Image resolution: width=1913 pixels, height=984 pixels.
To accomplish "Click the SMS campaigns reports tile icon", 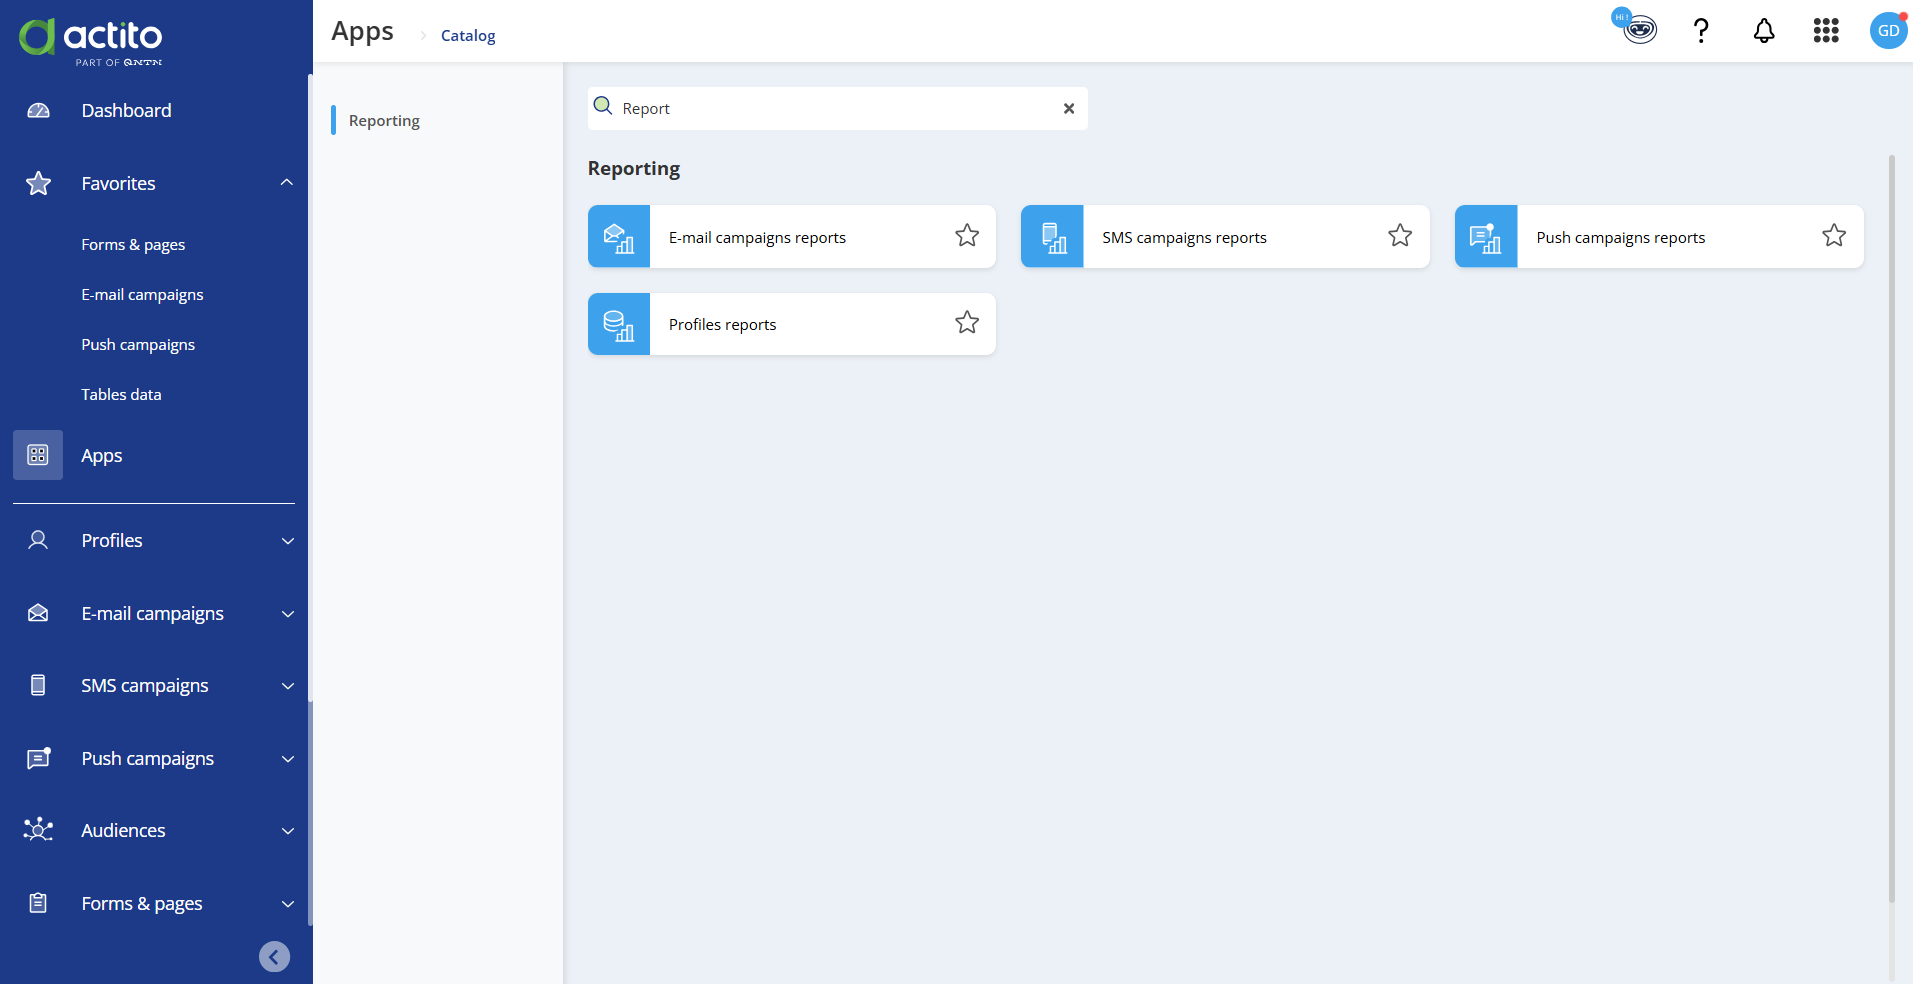I will [x=1052, y=237].
